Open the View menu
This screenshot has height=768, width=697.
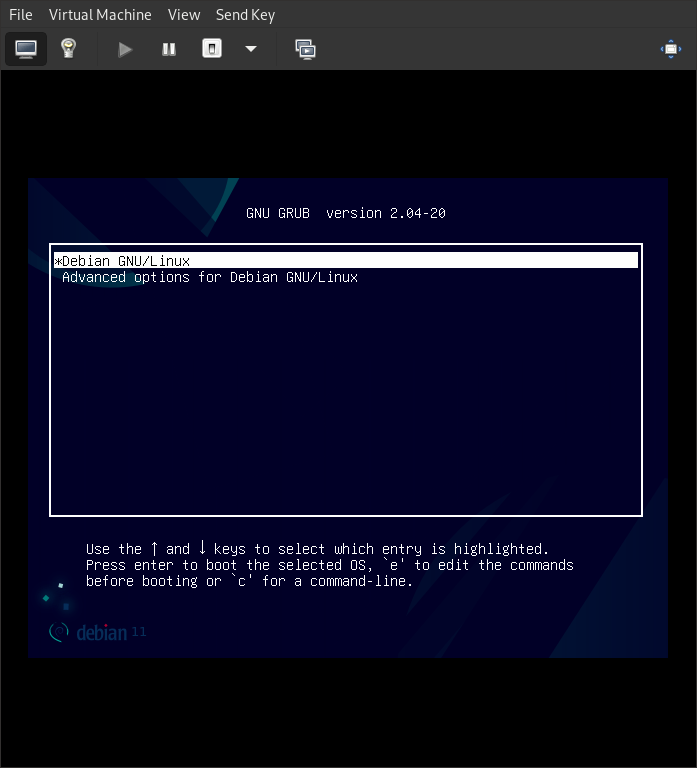184,15
